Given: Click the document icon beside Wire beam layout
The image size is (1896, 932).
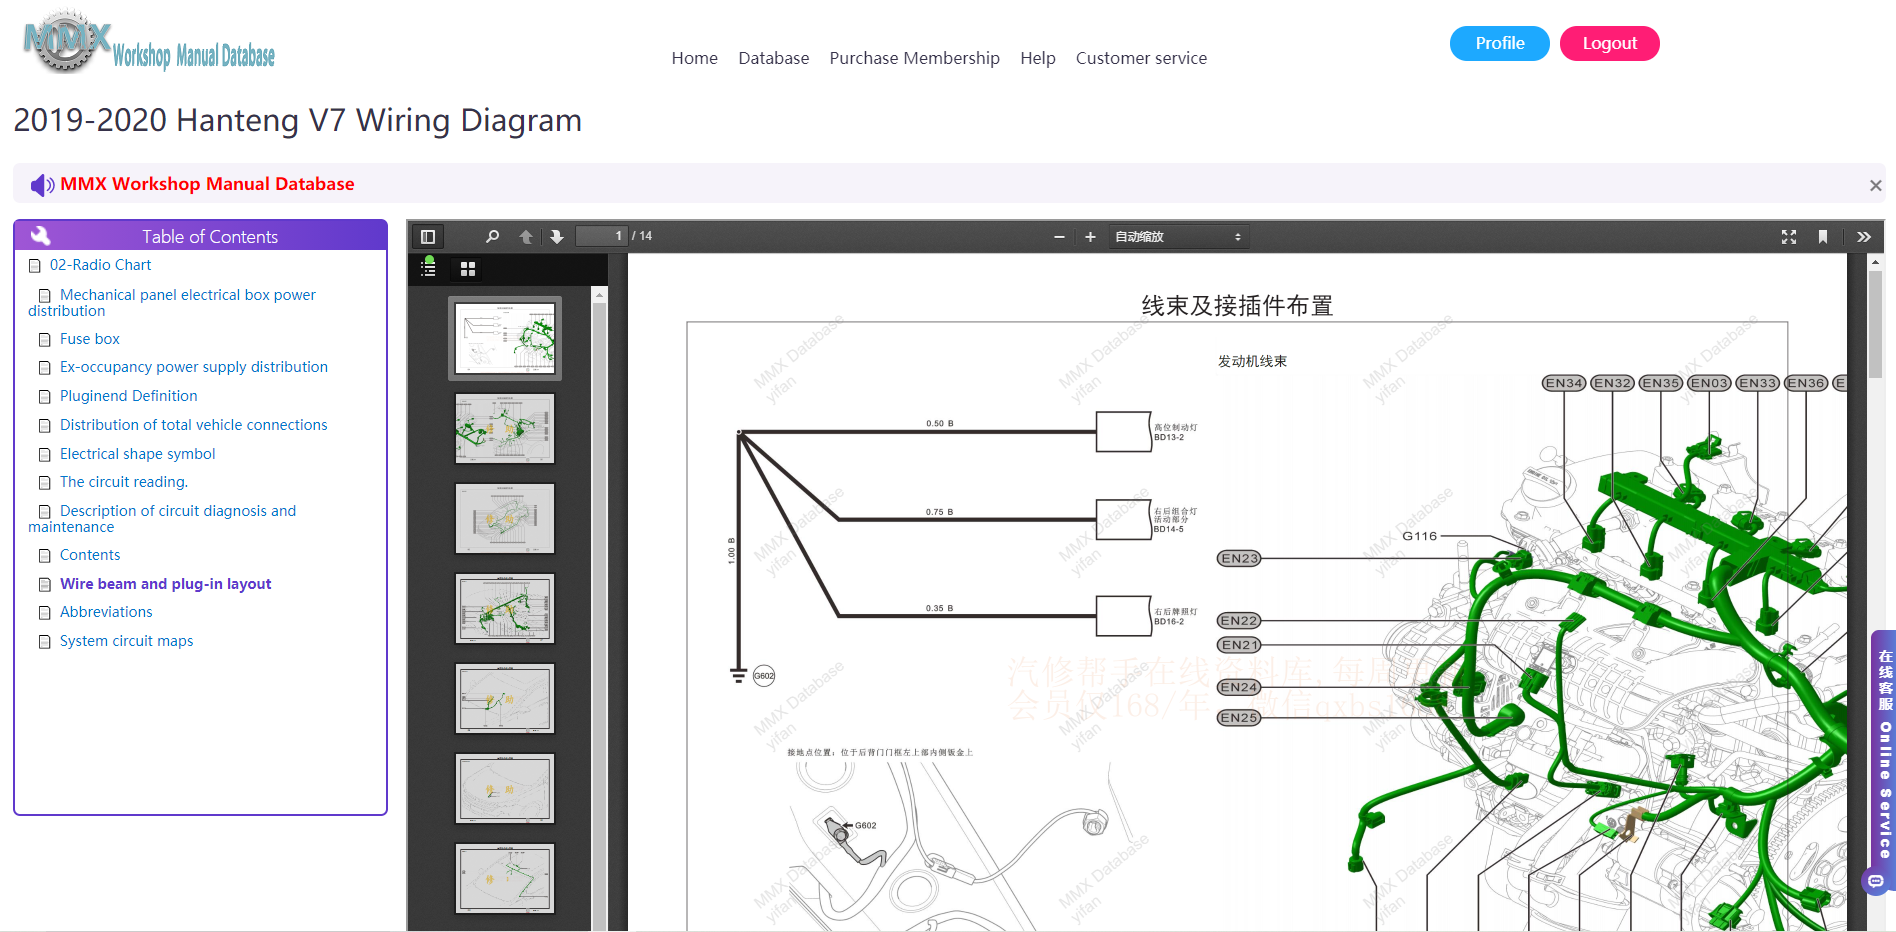Looking at the screenshot, I should (x=44, y=585).
